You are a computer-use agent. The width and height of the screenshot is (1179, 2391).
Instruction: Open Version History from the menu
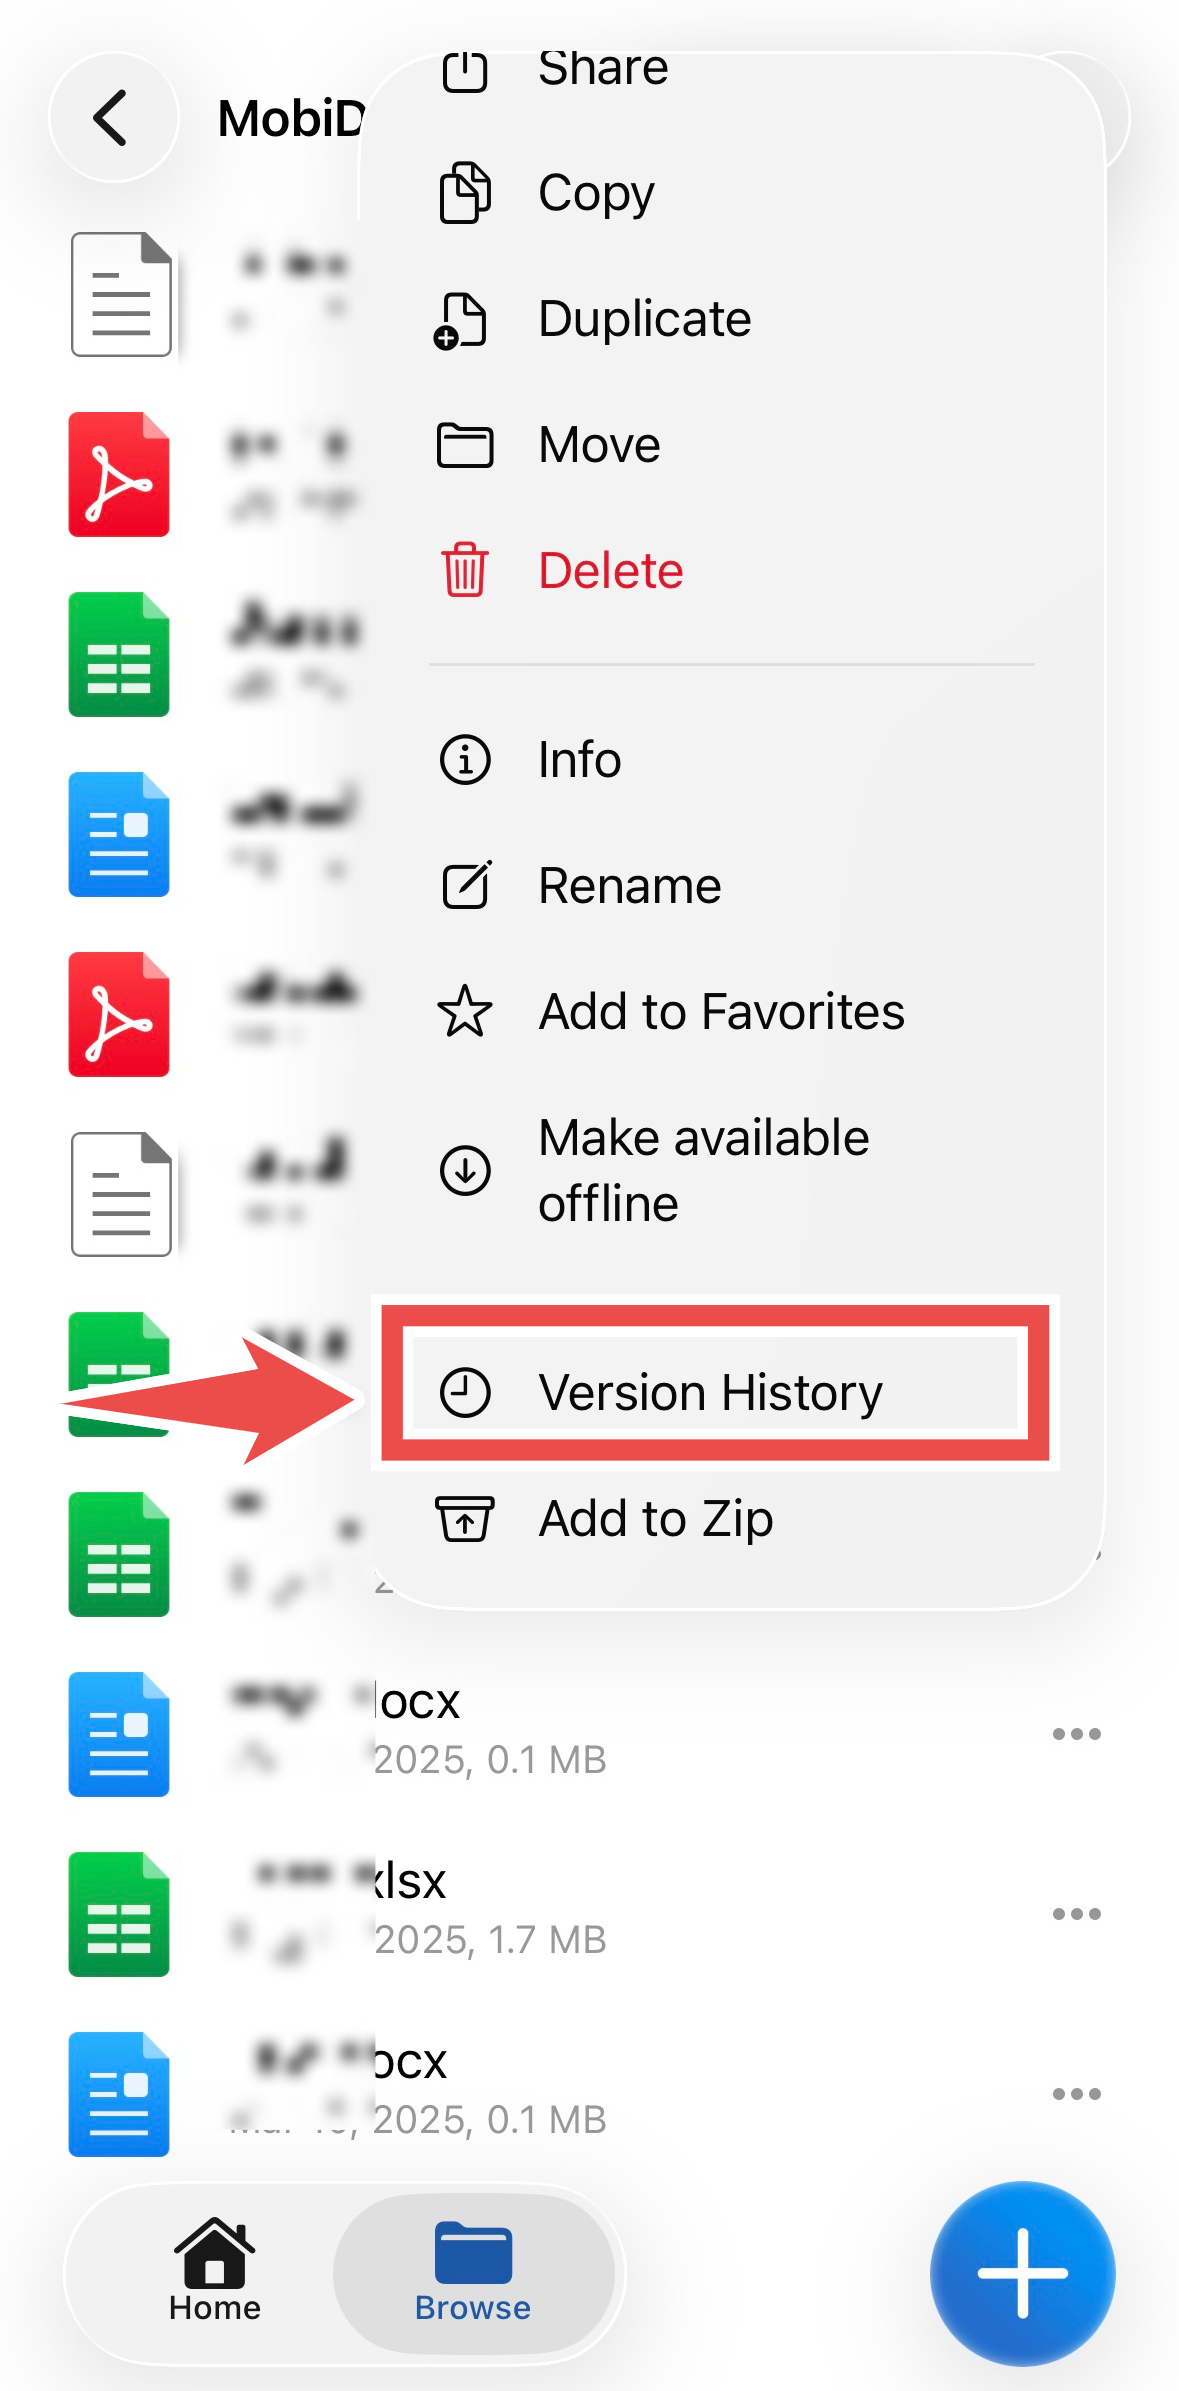715,1392
